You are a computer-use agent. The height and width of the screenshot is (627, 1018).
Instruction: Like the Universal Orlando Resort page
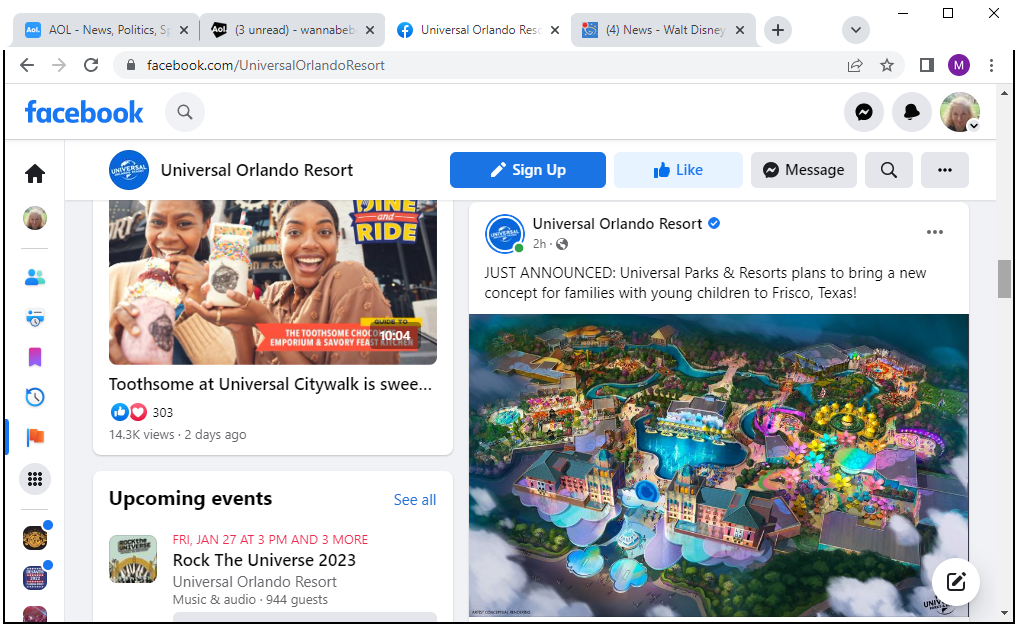(x=678, y=170)
